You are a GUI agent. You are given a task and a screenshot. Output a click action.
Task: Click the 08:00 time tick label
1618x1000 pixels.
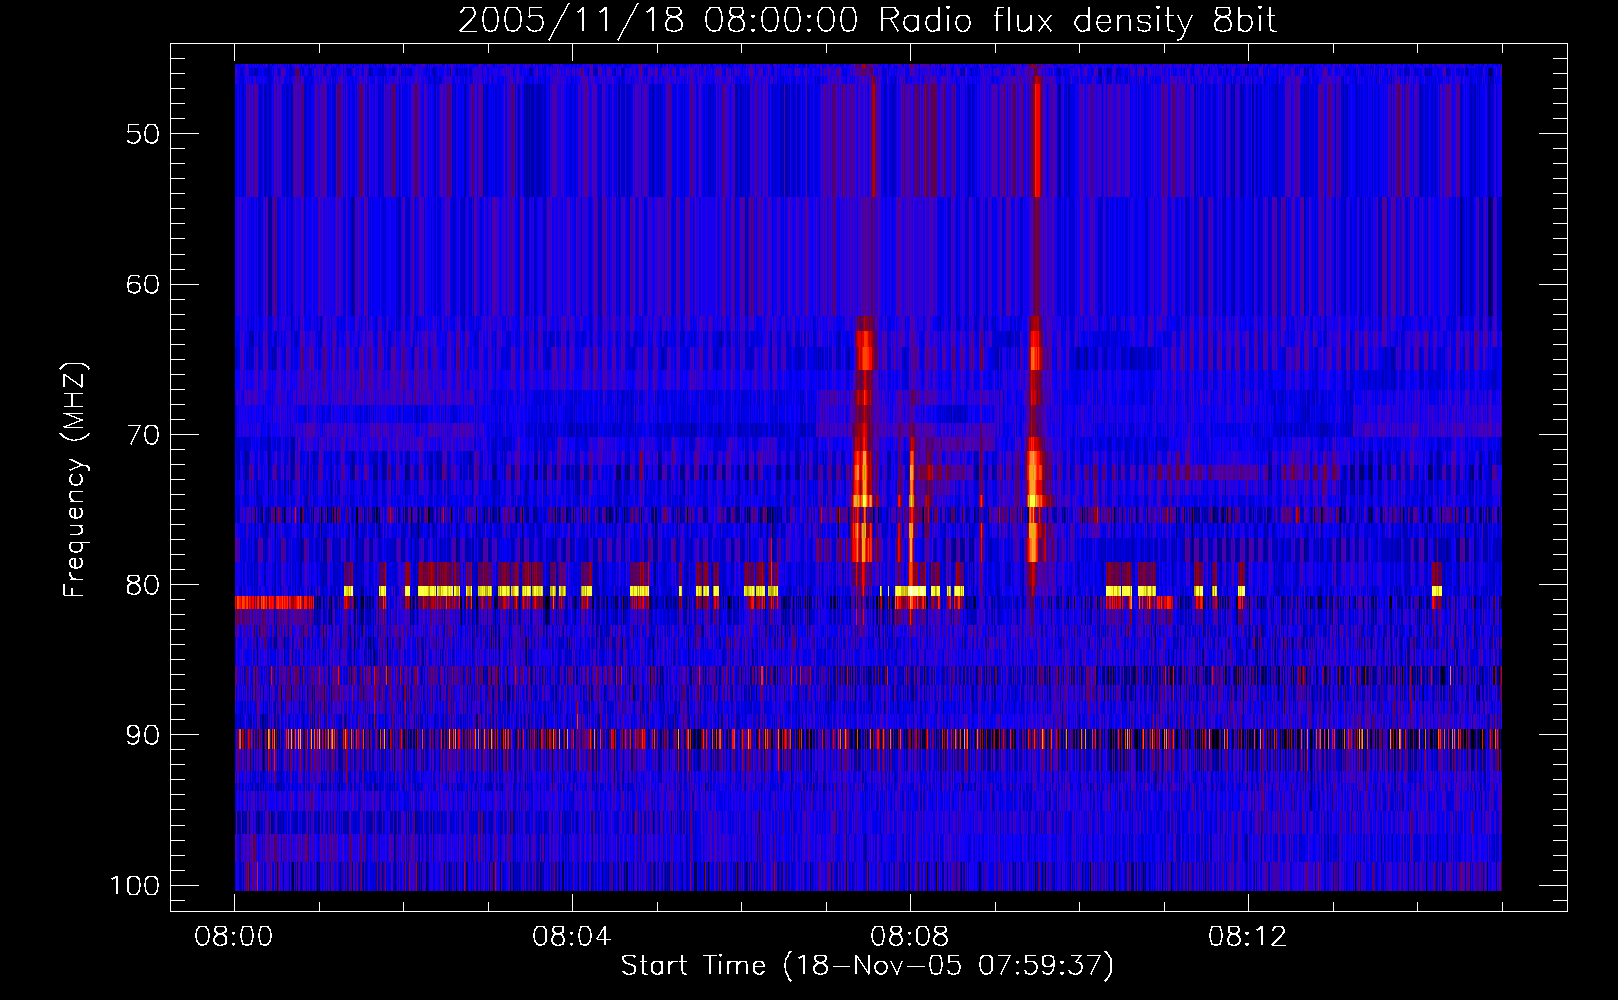[x=235, y=937]
